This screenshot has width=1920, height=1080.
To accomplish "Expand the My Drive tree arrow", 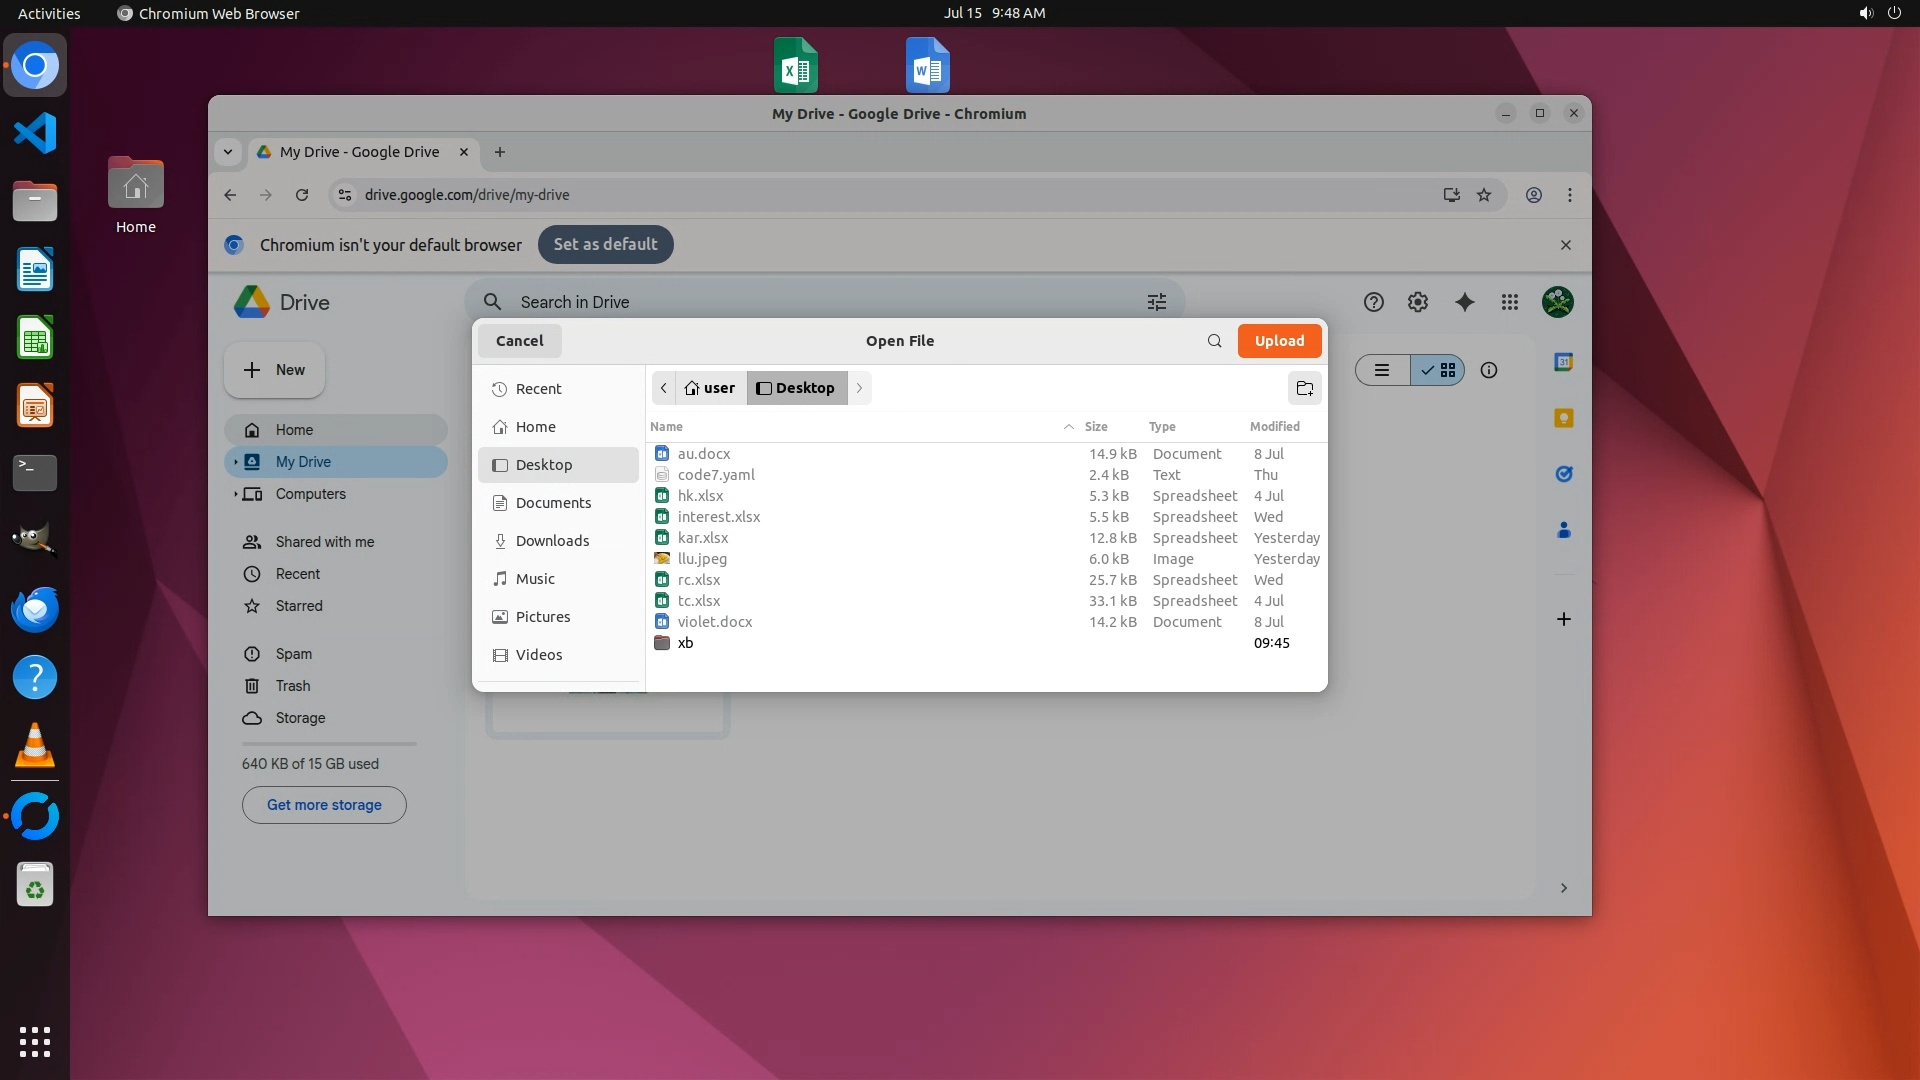I will (236, 462).
